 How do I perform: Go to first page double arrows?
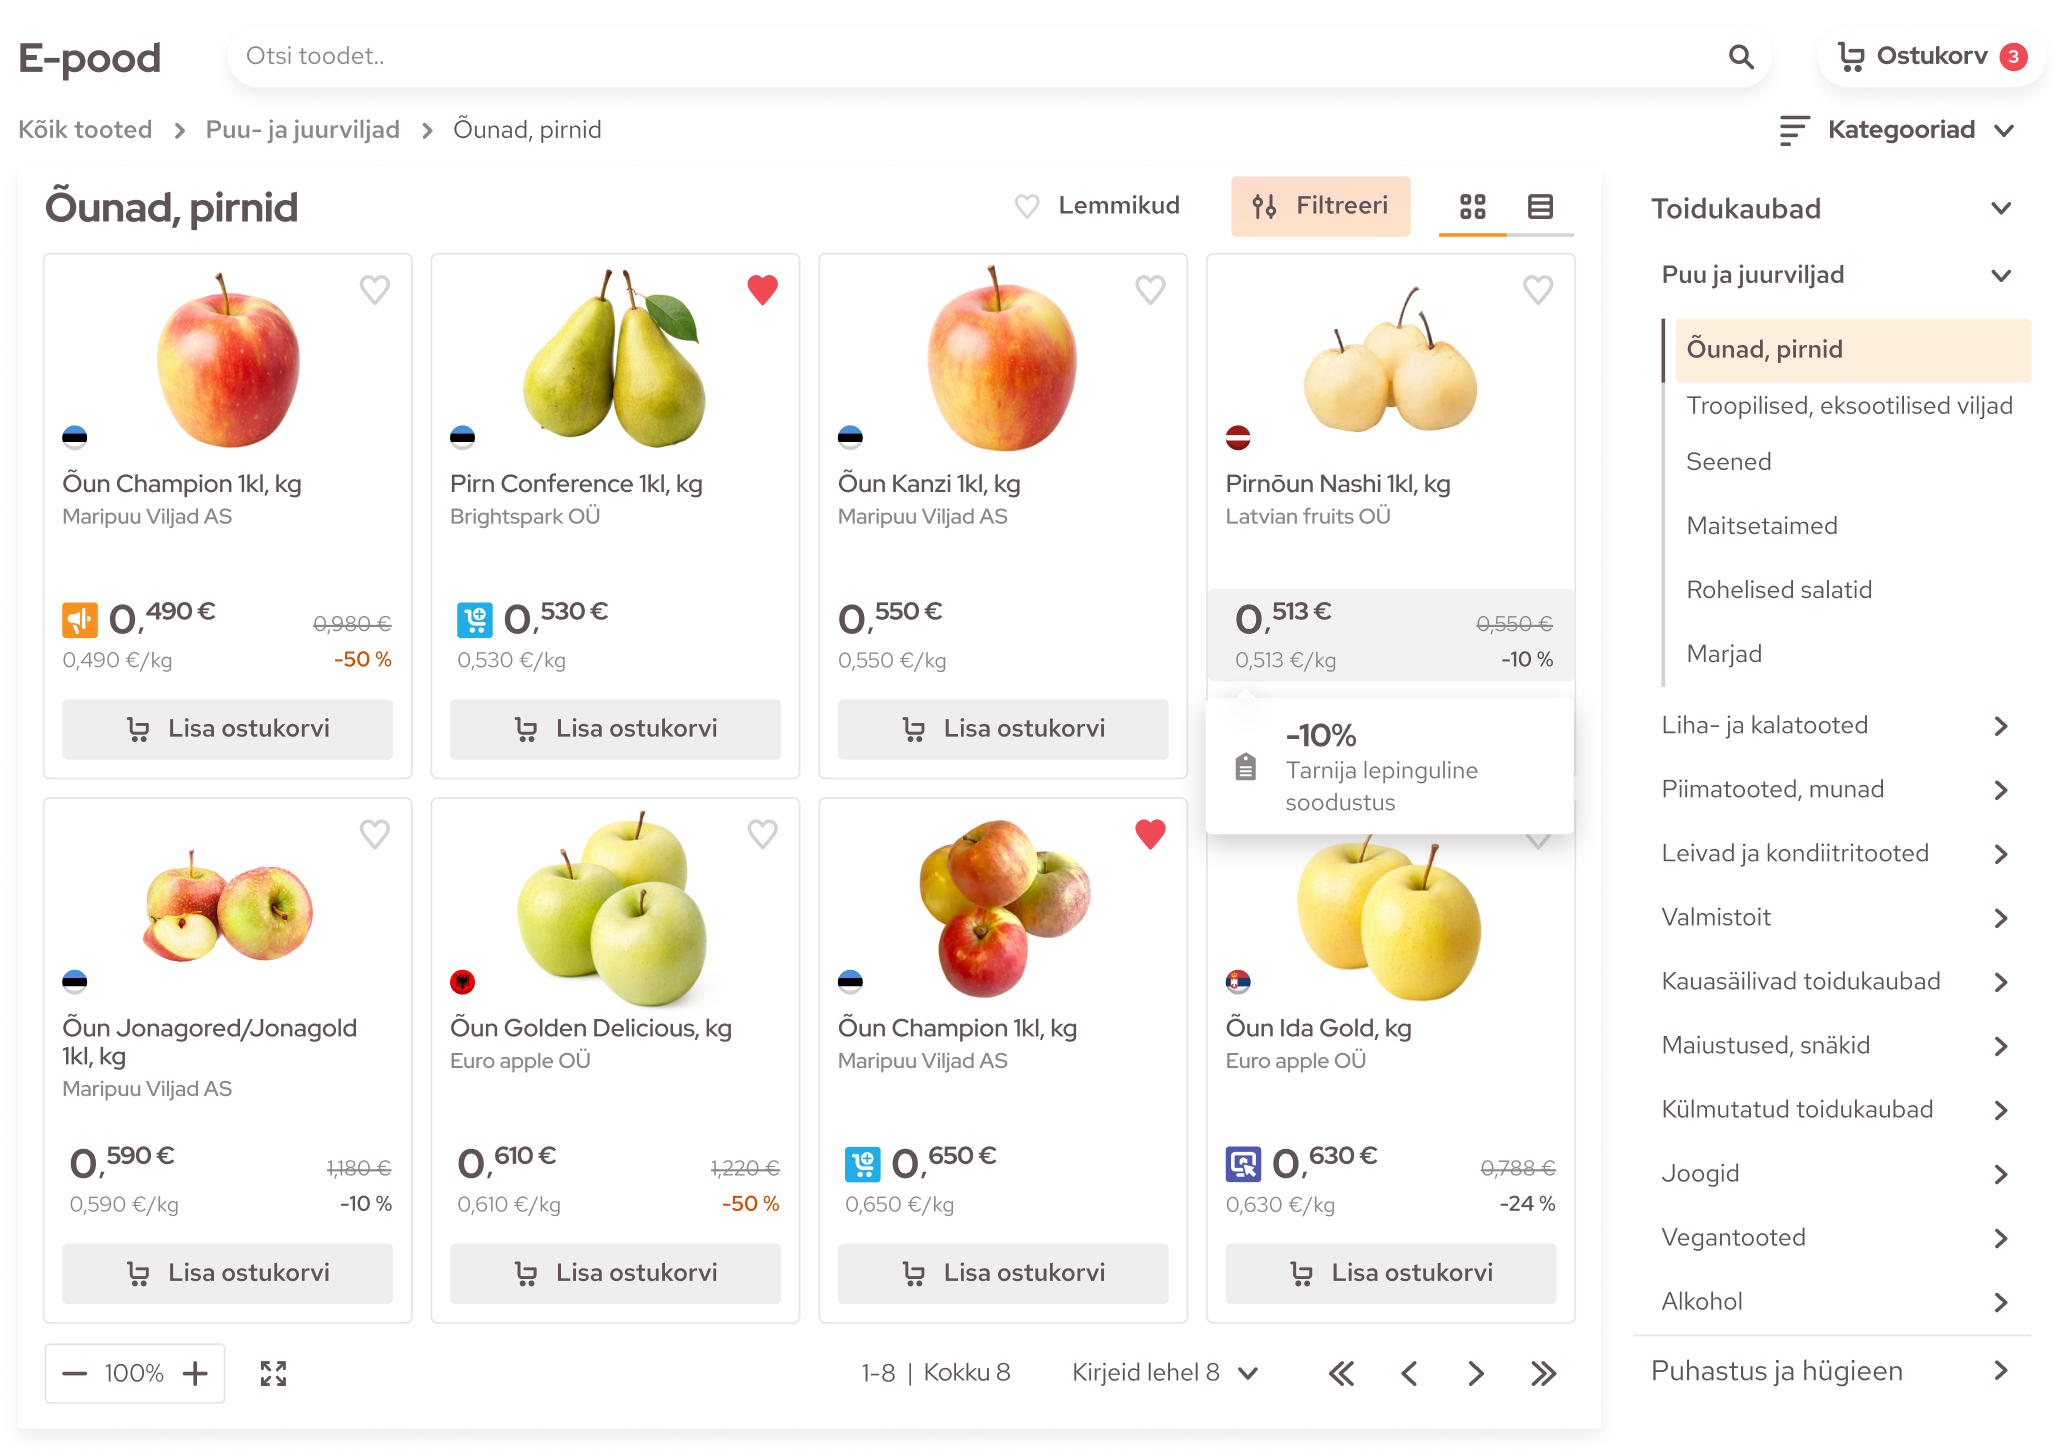[1341, 1373]
